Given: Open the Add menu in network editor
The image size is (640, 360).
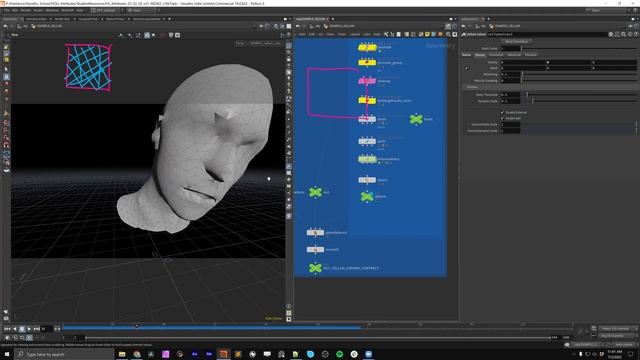Looking at the screenshot, I should [302, 35].
